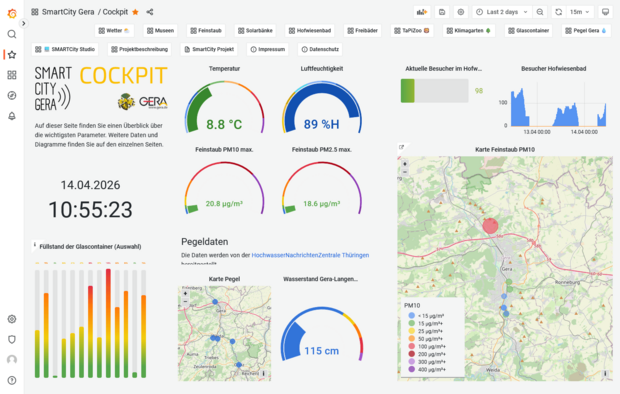Open the TaPiZoo dashboard link
Screen dimensions: 620x394
coord(412,30)
